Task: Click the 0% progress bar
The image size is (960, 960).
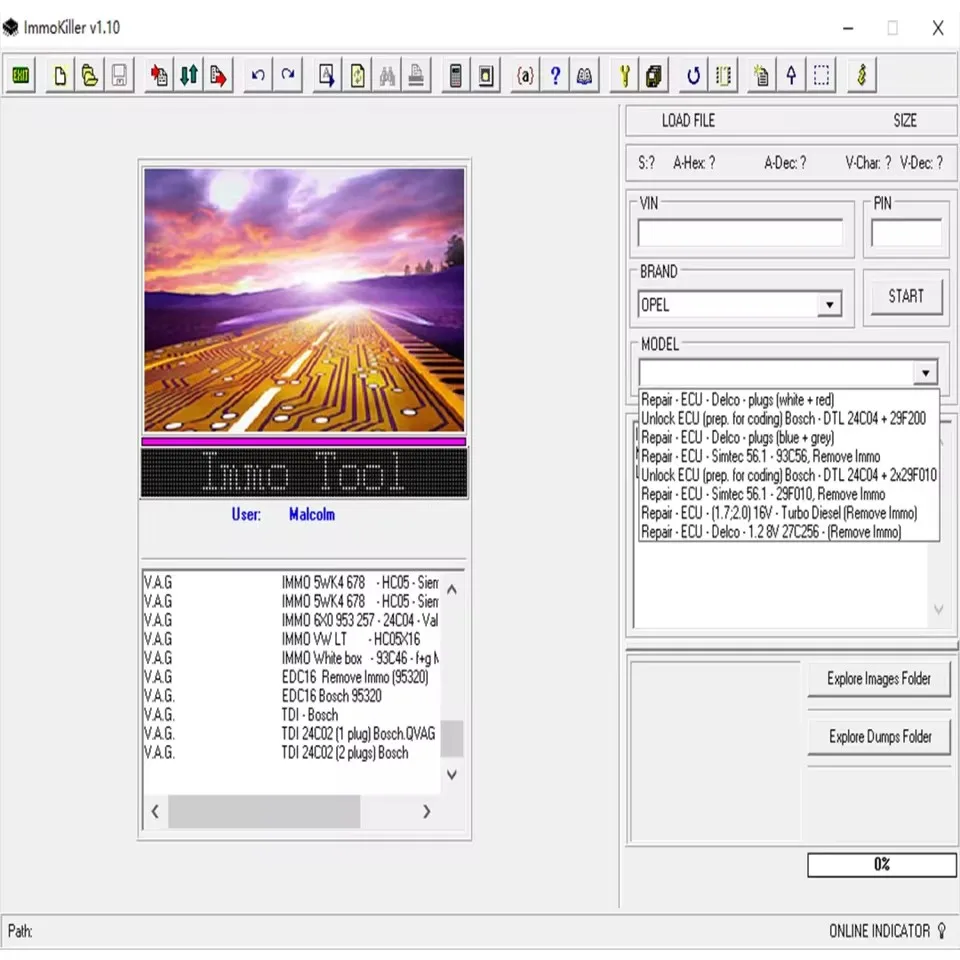Action: pyautogui.click(x=881, y=864)
